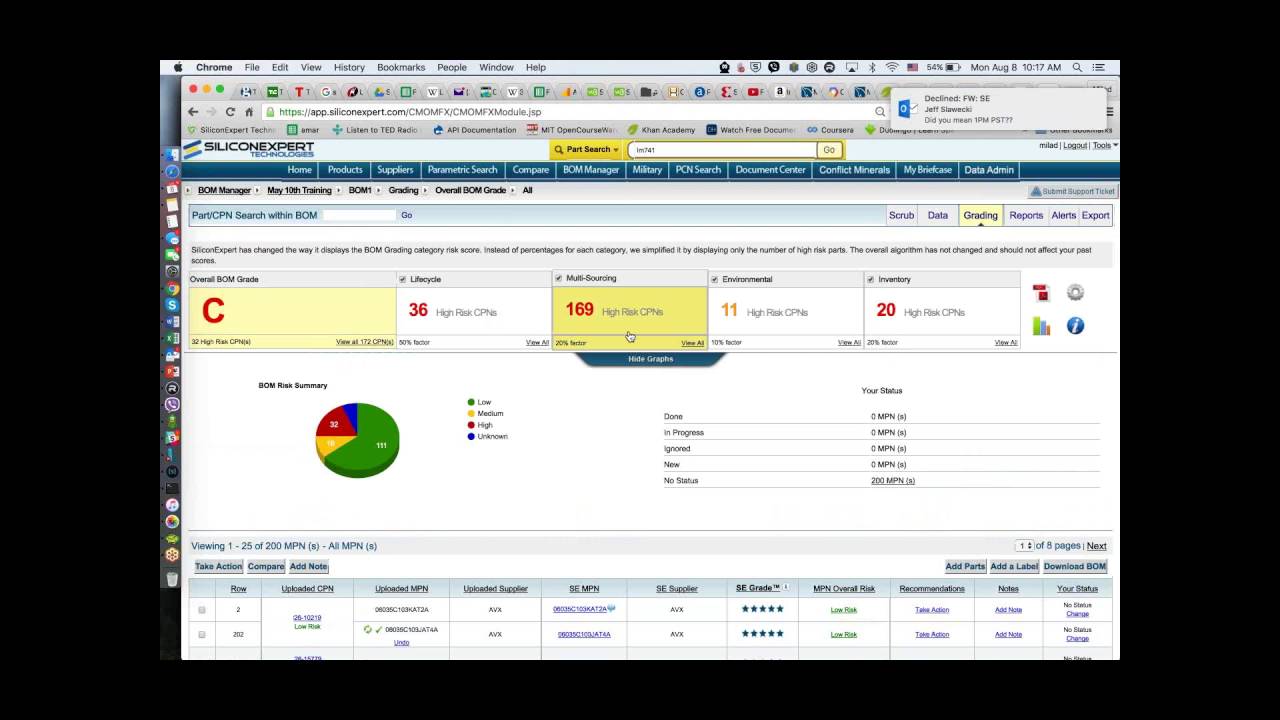The image size is (1280, 720).
Task: Click the comment icon beside 06035C103KAT2A
Action: 611,609
